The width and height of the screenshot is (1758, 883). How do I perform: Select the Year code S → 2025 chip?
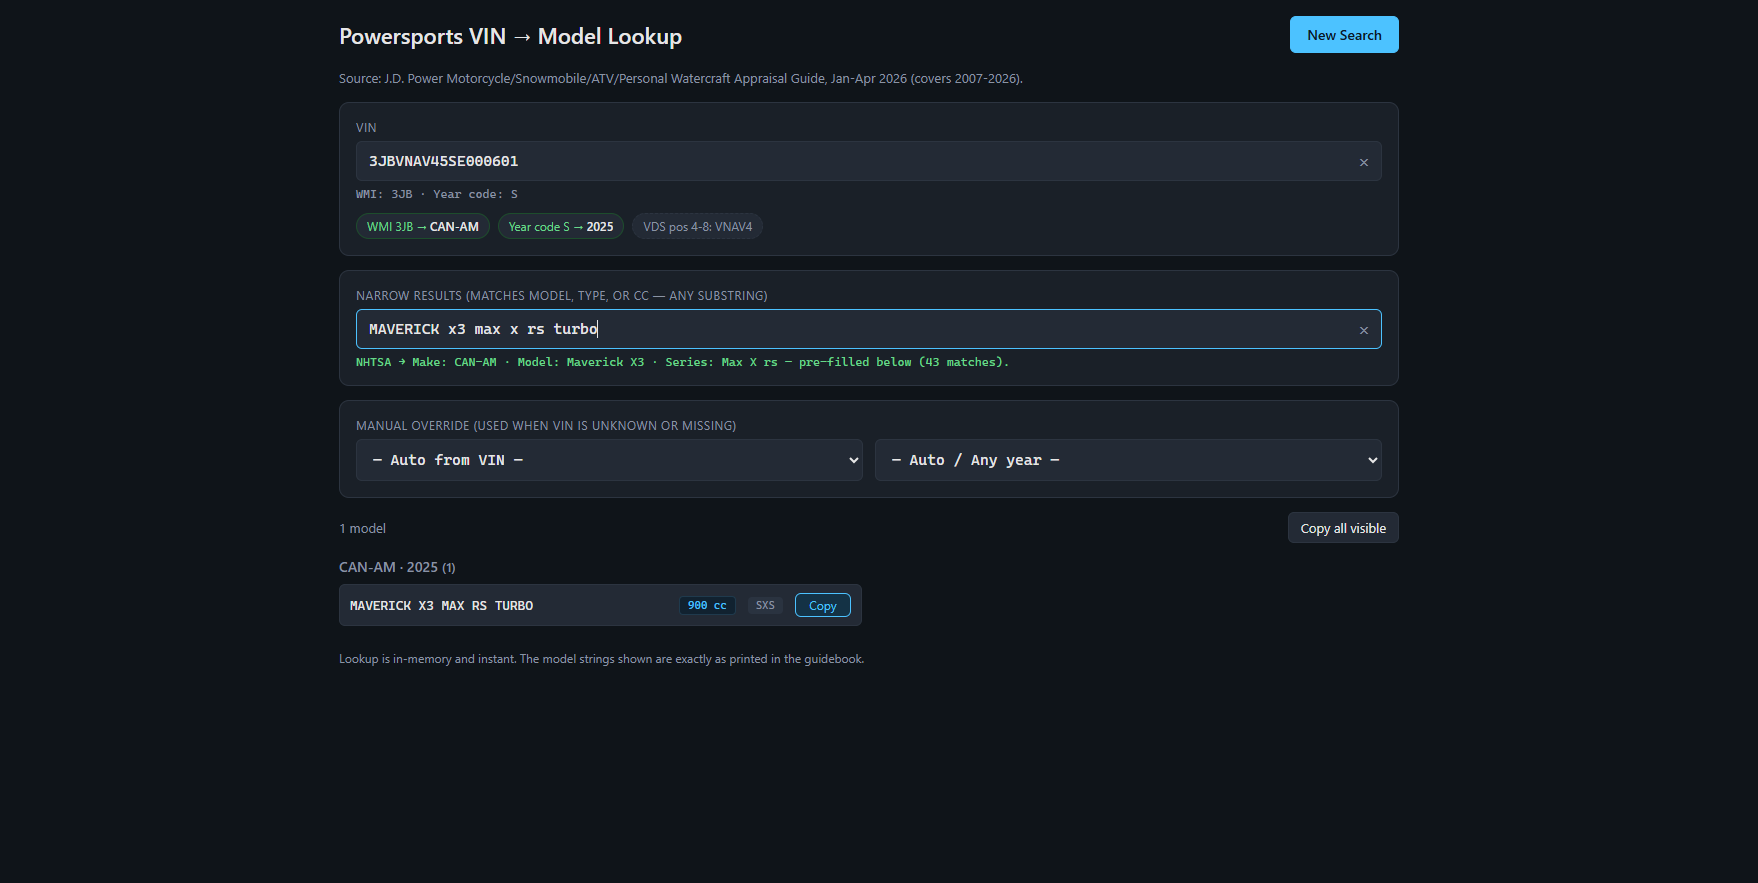pyautogui.click(x=561, y=227)
